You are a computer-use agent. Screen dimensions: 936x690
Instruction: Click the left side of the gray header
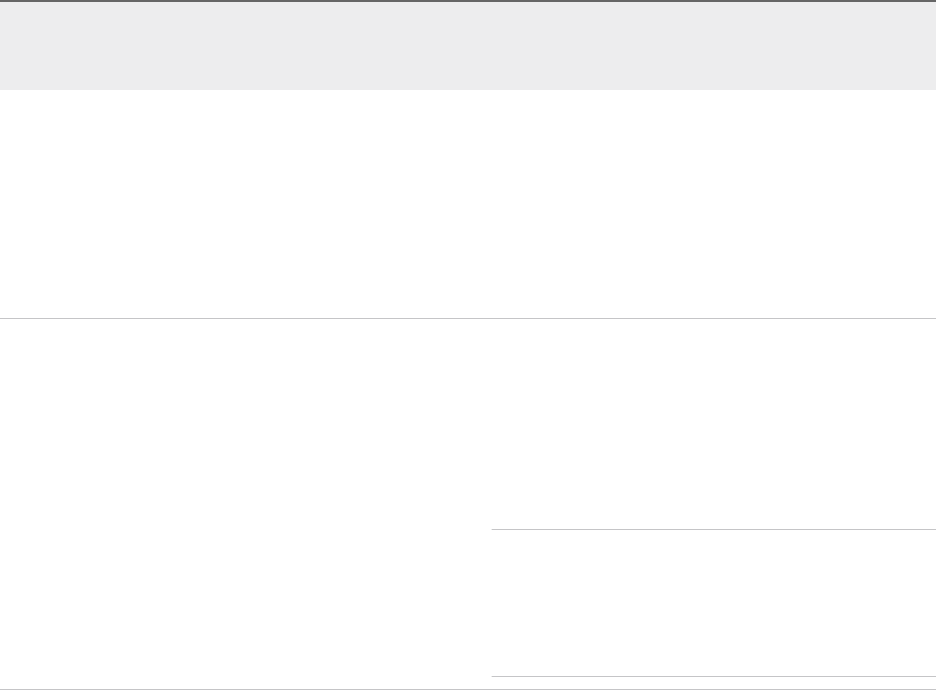pyautogui.click(x=120, y=46)
